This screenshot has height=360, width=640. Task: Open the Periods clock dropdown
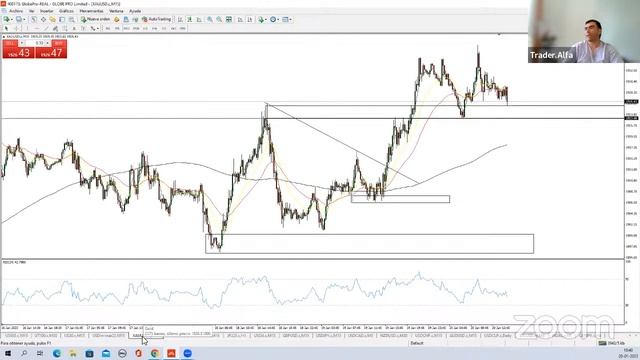[275, 19]
